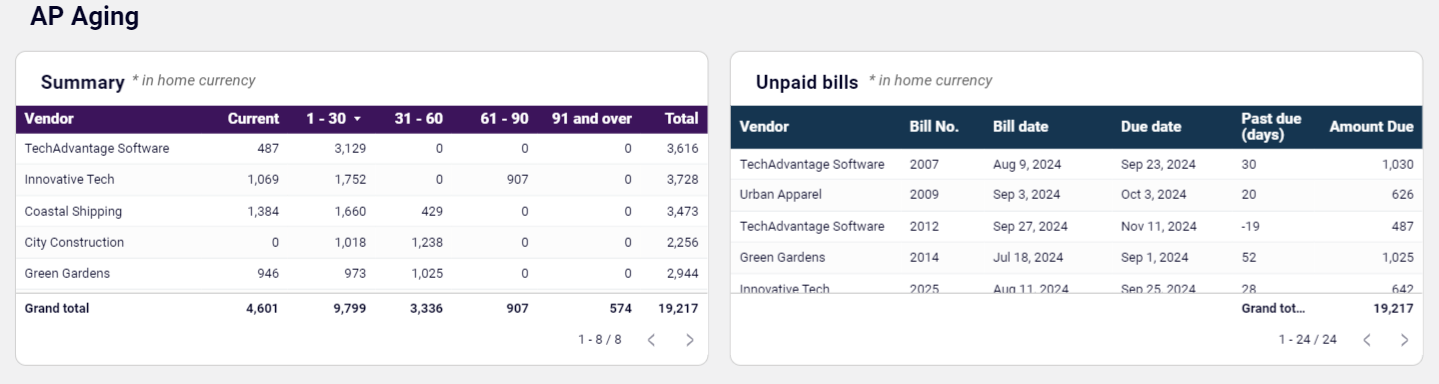Click 1,238 value for City Construction

[x=426, y=243]
